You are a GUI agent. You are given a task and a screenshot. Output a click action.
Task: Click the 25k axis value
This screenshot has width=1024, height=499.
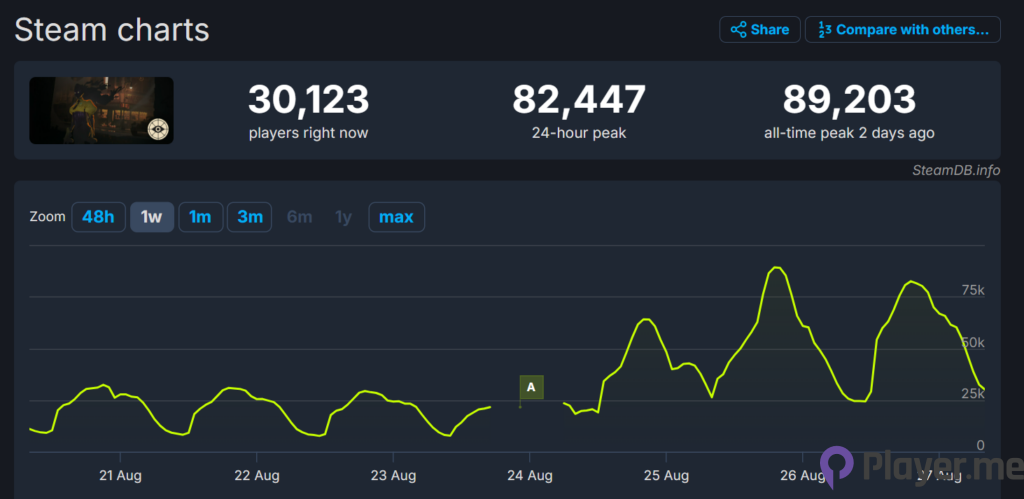point(973,394)
